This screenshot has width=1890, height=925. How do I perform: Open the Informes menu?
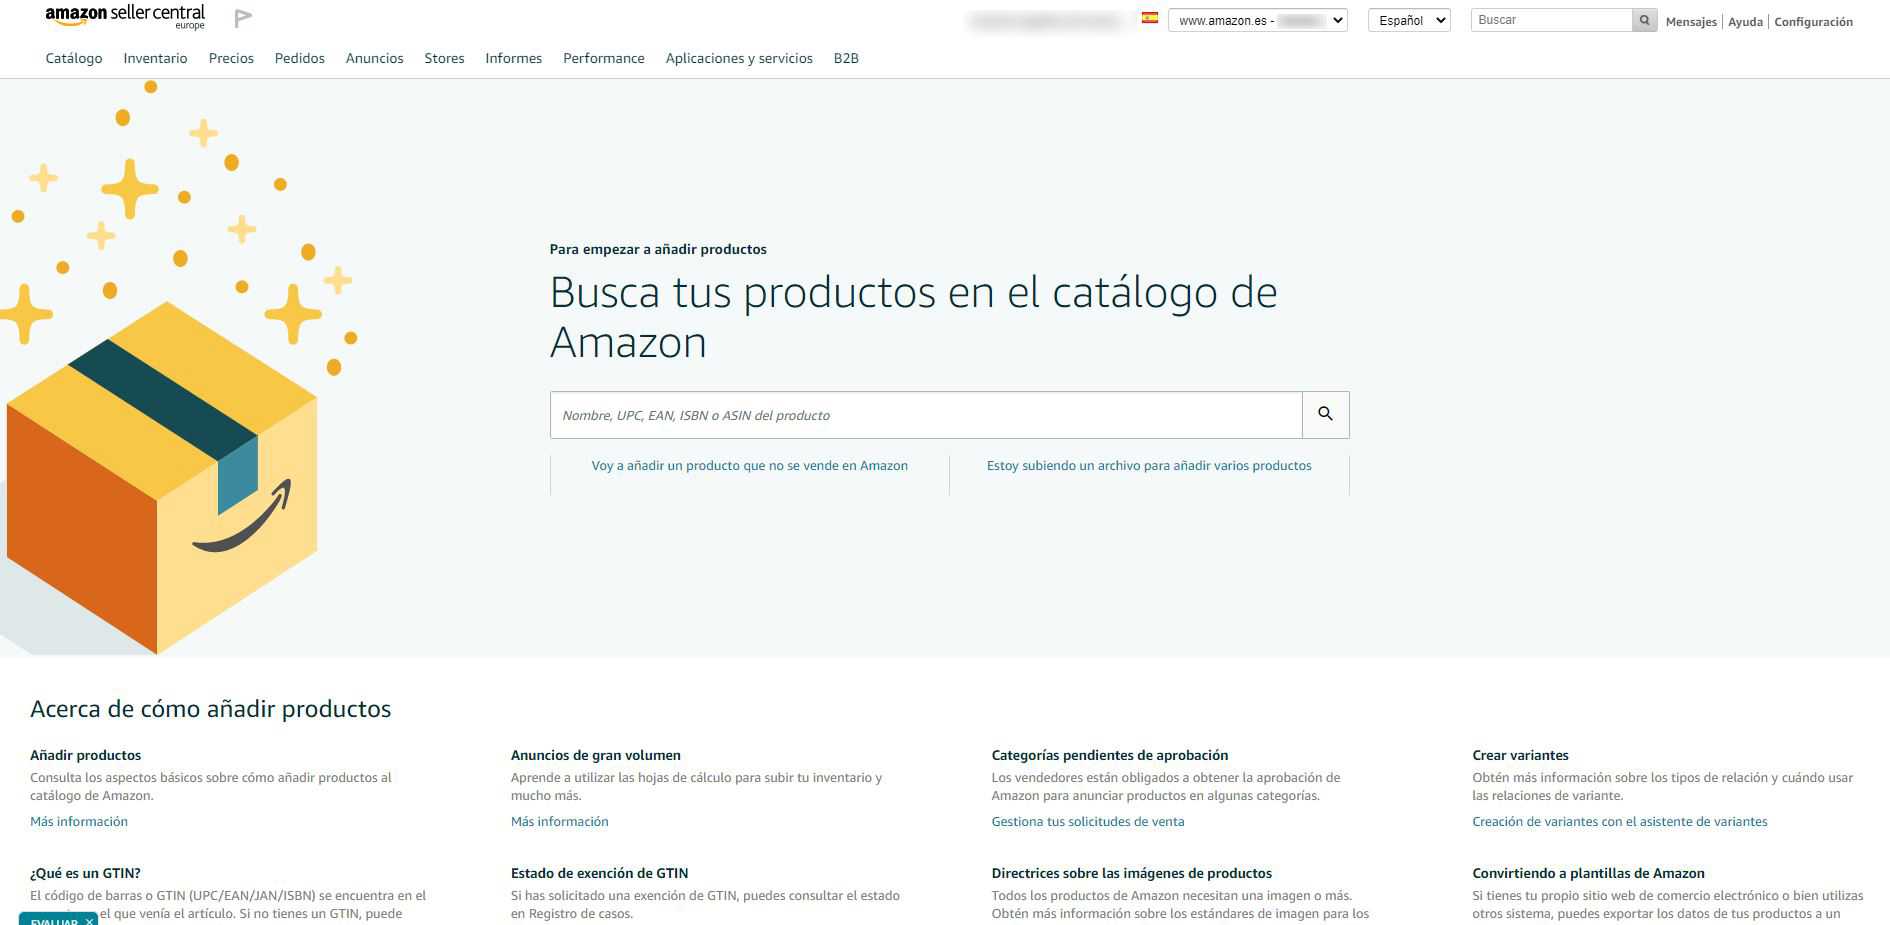coord(513,58)
